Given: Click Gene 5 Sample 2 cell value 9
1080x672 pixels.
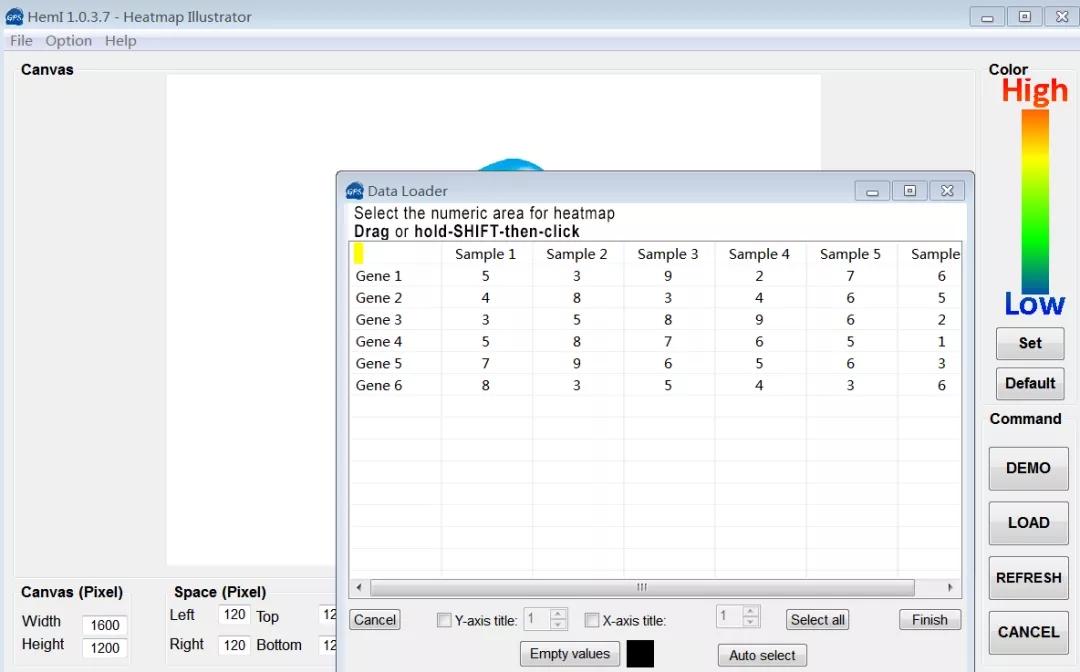Looking at the screenshot, I should click(x=577, y=364).
